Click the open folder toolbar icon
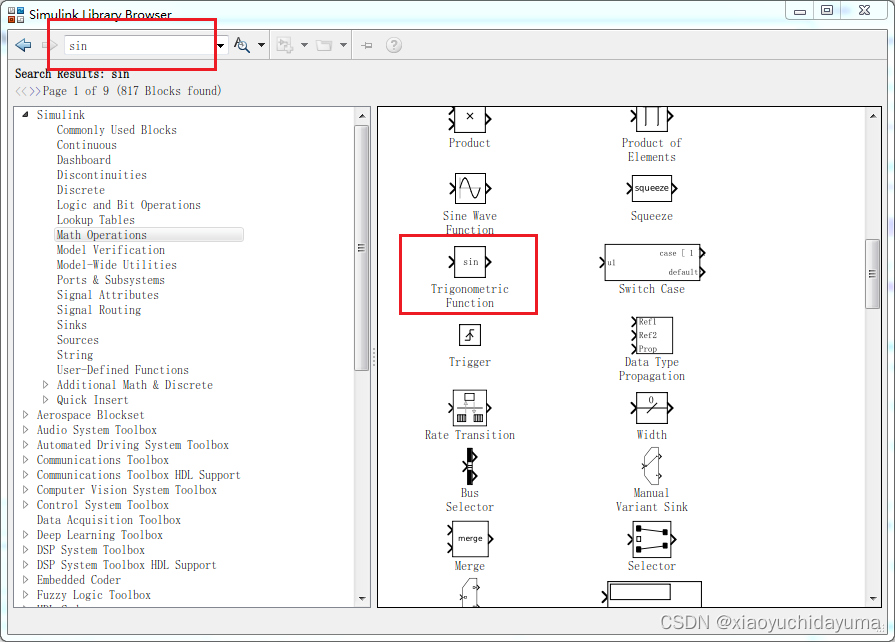Screen dimensions: 895x642 (x=324, y=45)
